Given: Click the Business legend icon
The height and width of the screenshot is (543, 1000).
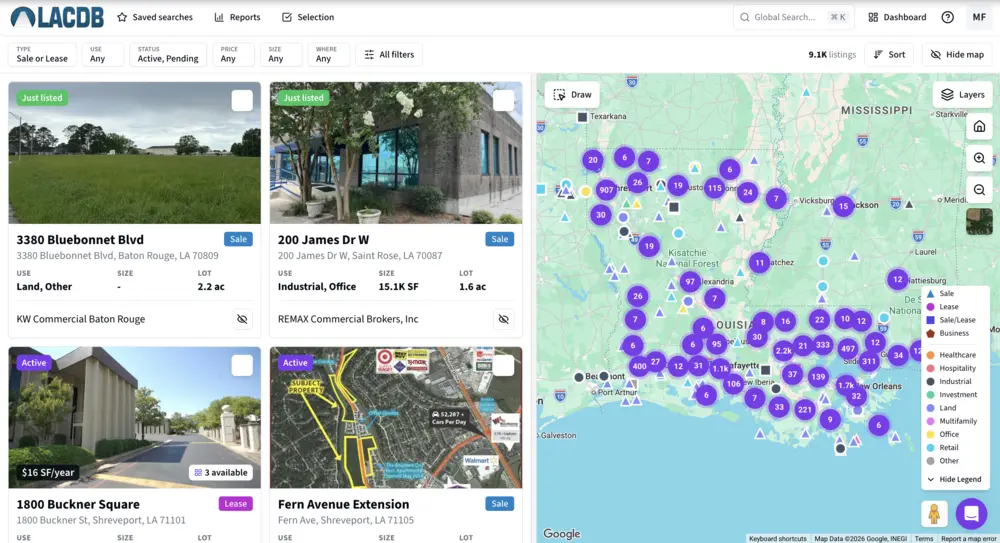Looking at the screenshot, I should point(930,333).
